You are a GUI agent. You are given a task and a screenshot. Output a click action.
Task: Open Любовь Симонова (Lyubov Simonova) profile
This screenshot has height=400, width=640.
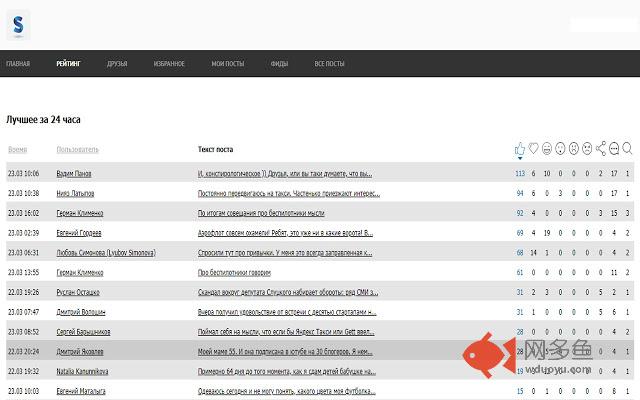pos(106,253)
